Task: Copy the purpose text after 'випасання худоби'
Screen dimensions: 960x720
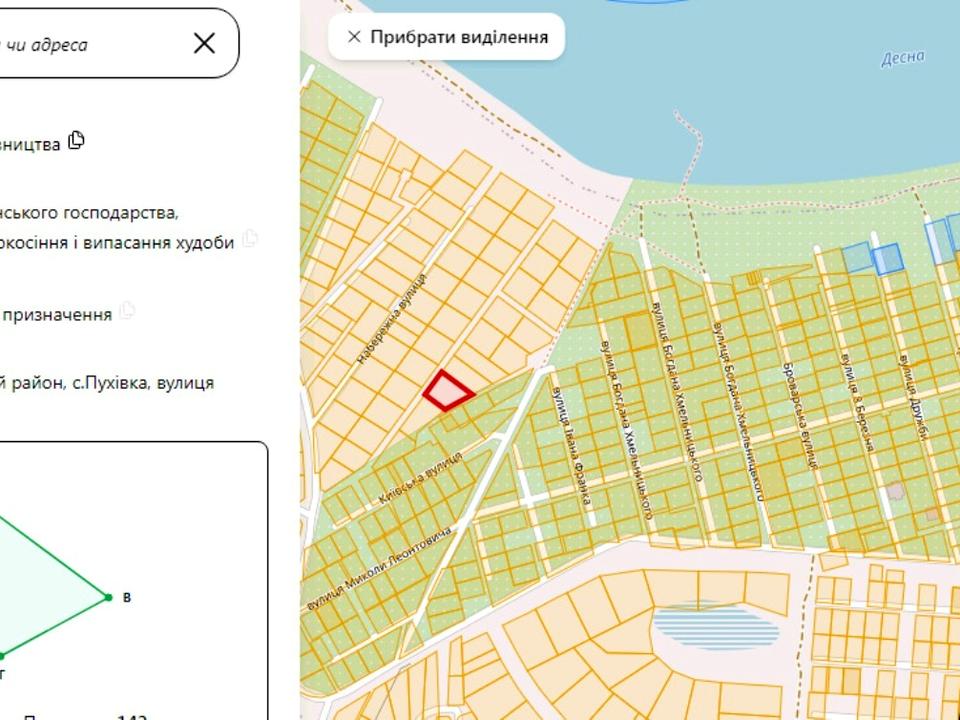Action: coord(250,238)
